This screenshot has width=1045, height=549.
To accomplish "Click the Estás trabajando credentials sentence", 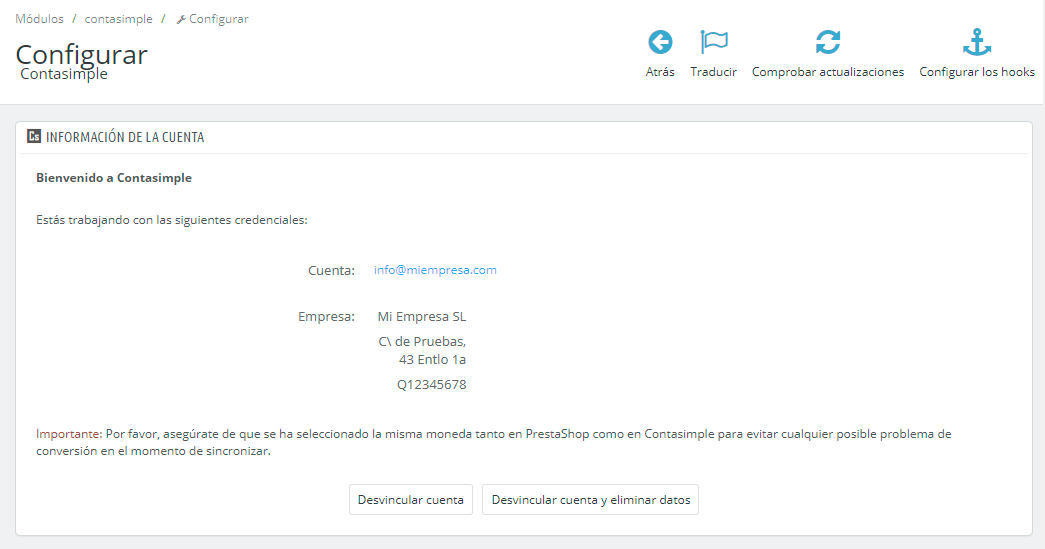I will (172, 220).
